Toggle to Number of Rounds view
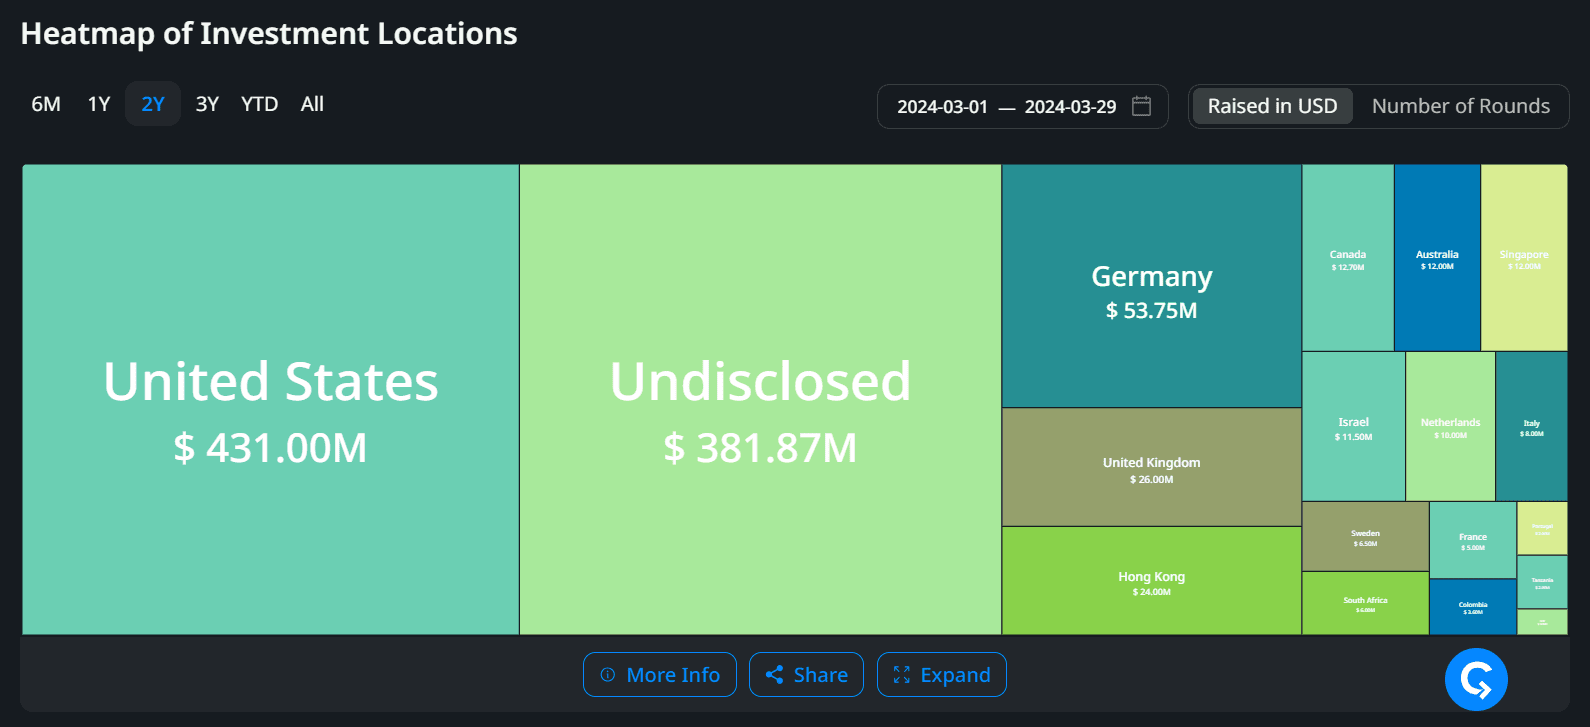This screenshot has height=727, width=1590. pyautogui.click(x=1460, y=106)
